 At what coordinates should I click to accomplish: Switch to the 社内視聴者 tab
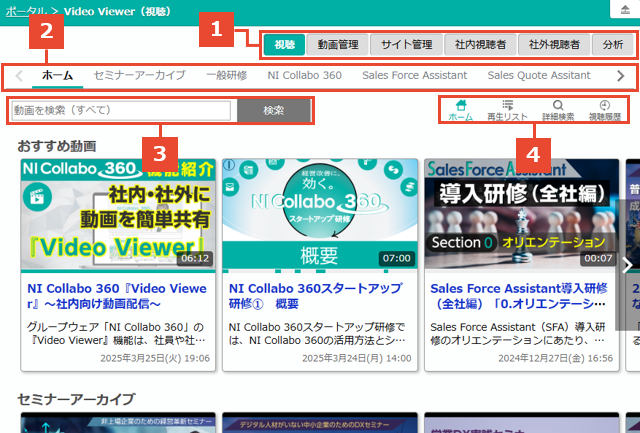(480, 44)
